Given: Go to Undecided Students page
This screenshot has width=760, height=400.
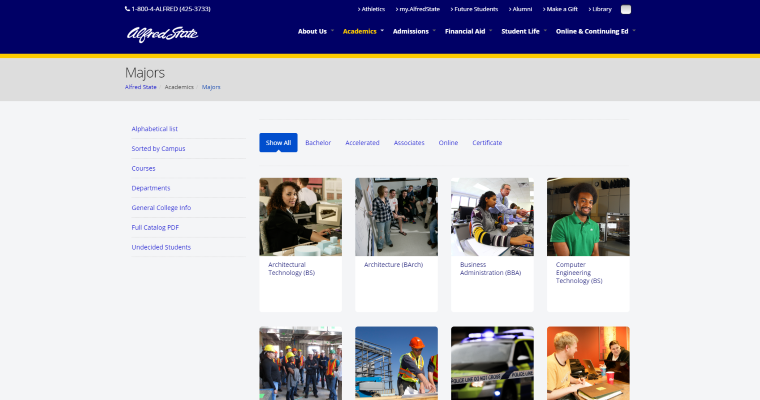Looking at the screenshot, I should pos(161,247).
